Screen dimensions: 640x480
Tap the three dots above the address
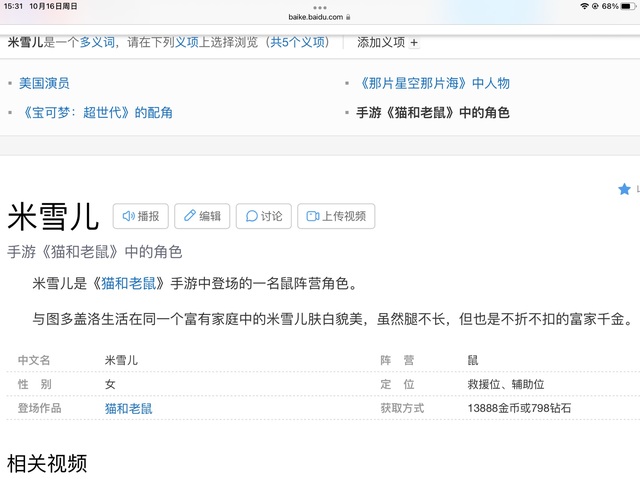(320, 8)
